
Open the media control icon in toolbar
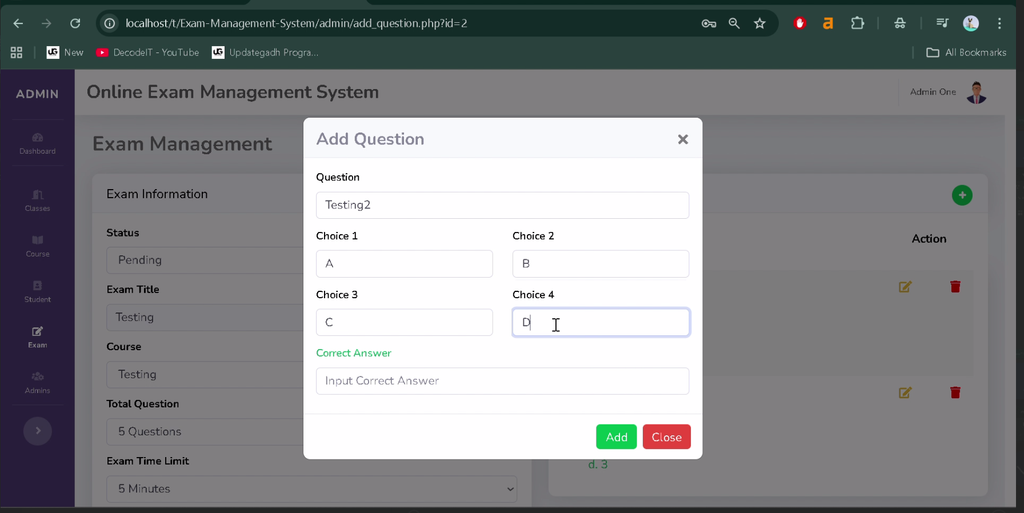(x=942, y=23)
